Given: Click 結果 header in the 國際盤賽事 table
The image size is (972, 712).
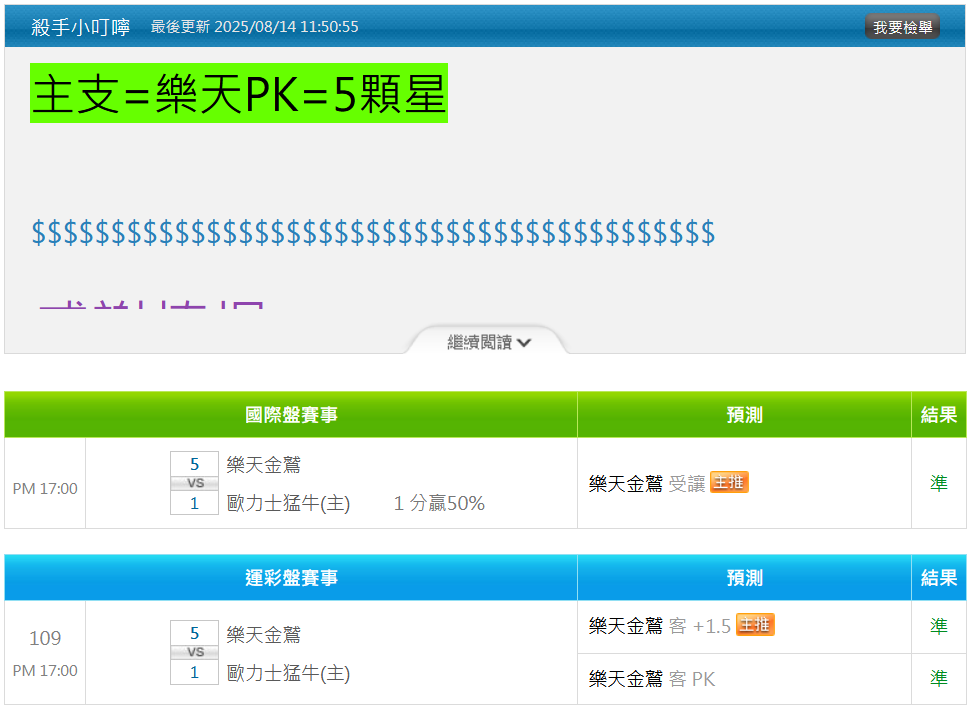Looking at the screenshot, I should tap(939, 415).
